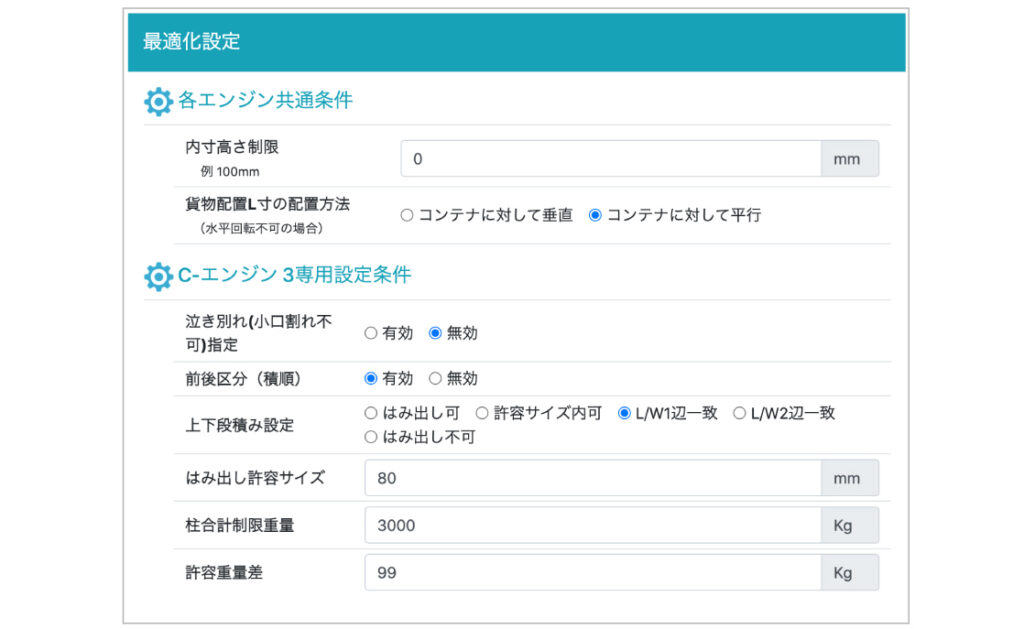The image size is (1024, 629).
Task: Click gear icon beside C-エンジン 3専用設定条件
Action: (158, 276)
